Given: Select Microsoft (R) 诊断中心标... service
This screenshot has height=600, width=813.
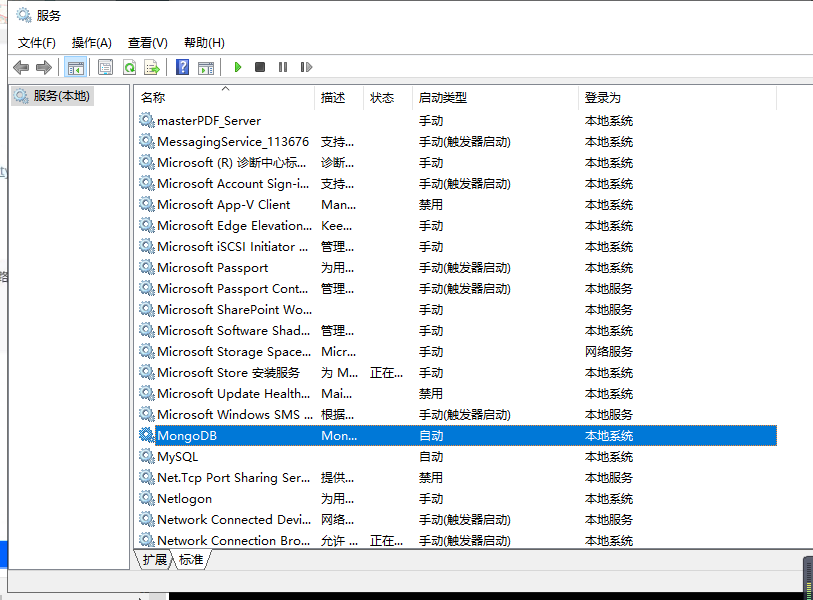Looking at the screenshot, I should [232, 163].
